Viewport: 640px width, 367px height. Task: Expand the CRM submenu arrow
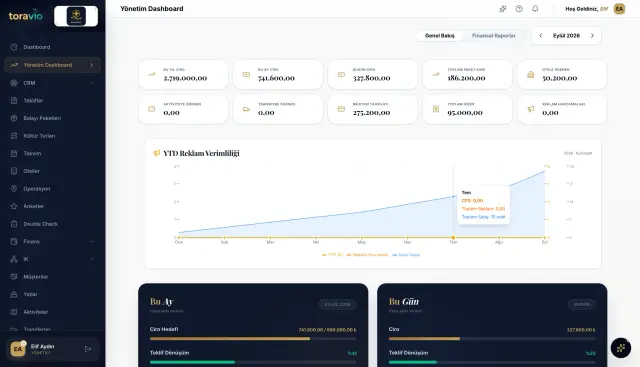(91, 83)
